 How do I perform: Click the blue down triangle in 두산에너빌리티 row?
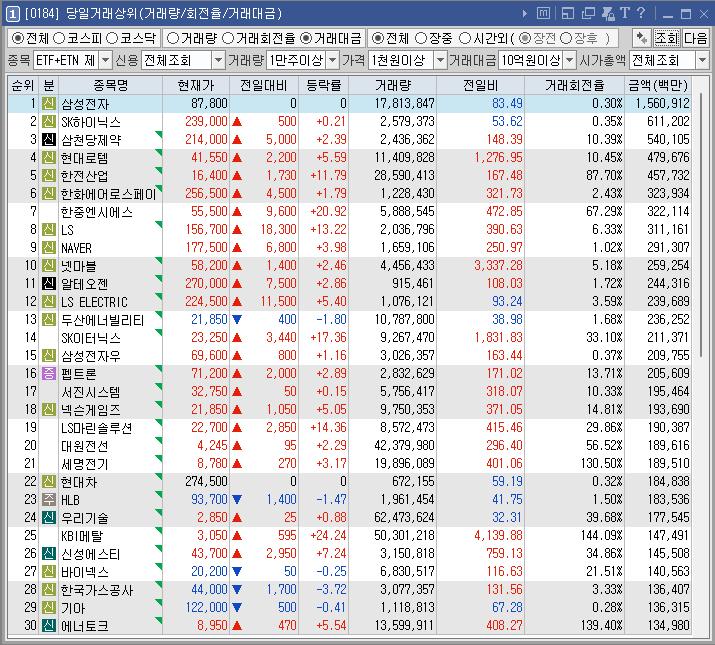pos(237,320)
